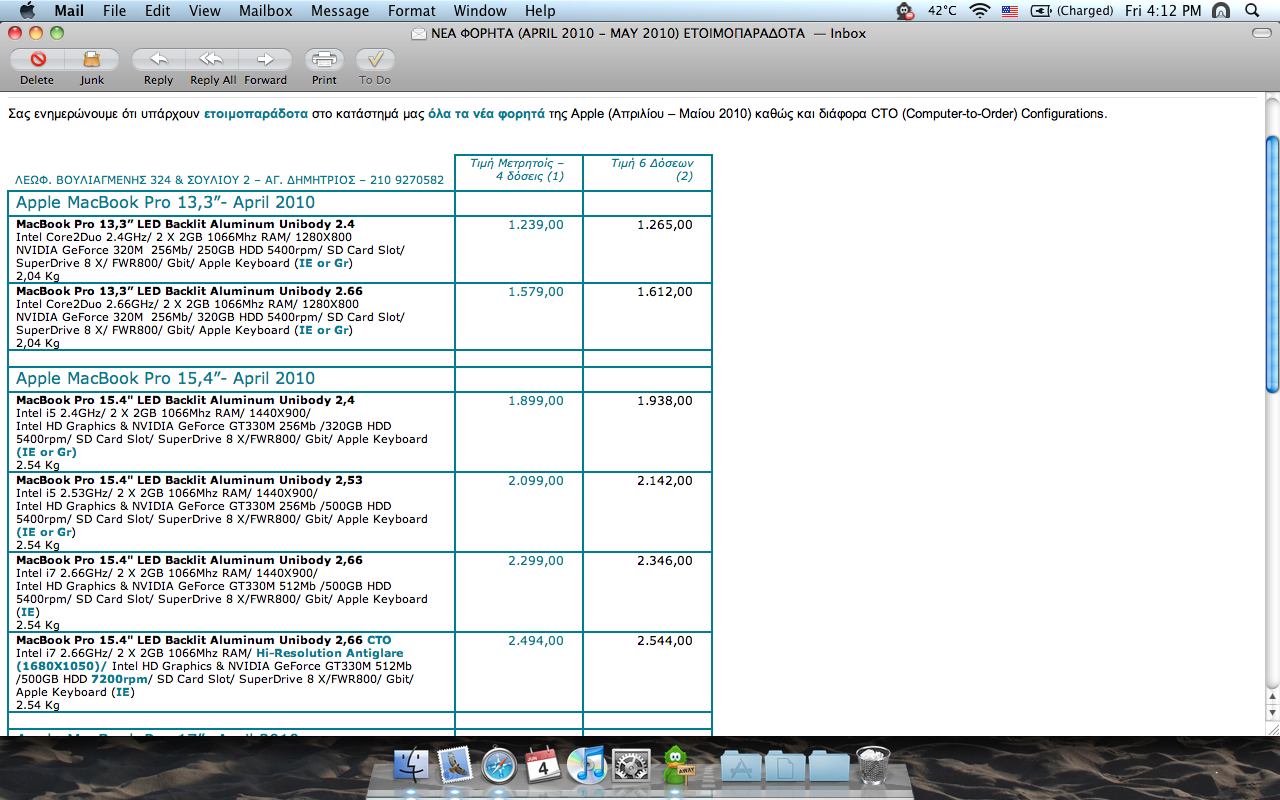Click column header 'Τιμή 6 Δόσεων (2)'
Viewport: 1280px width, 800px height.
click(x=652, y=169)
